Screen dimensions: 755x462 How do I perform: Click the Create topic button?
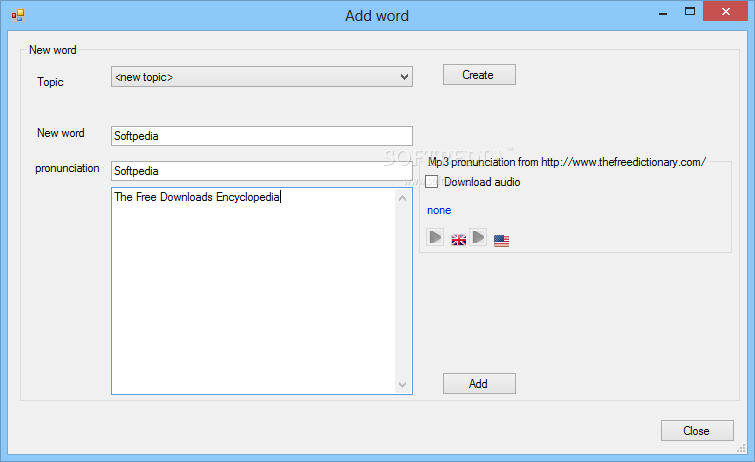click(479, 75)
